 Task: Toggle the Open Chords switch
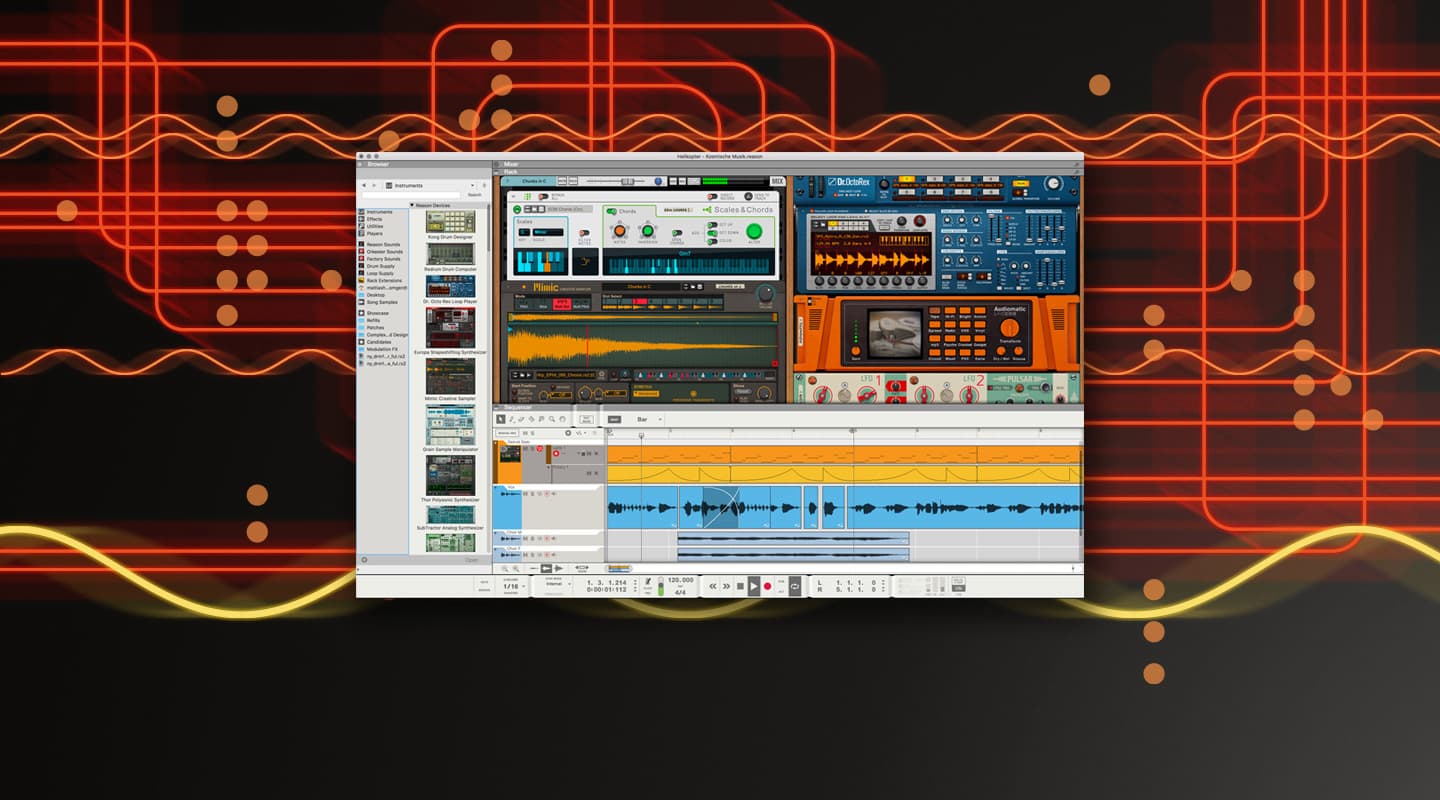677,233
